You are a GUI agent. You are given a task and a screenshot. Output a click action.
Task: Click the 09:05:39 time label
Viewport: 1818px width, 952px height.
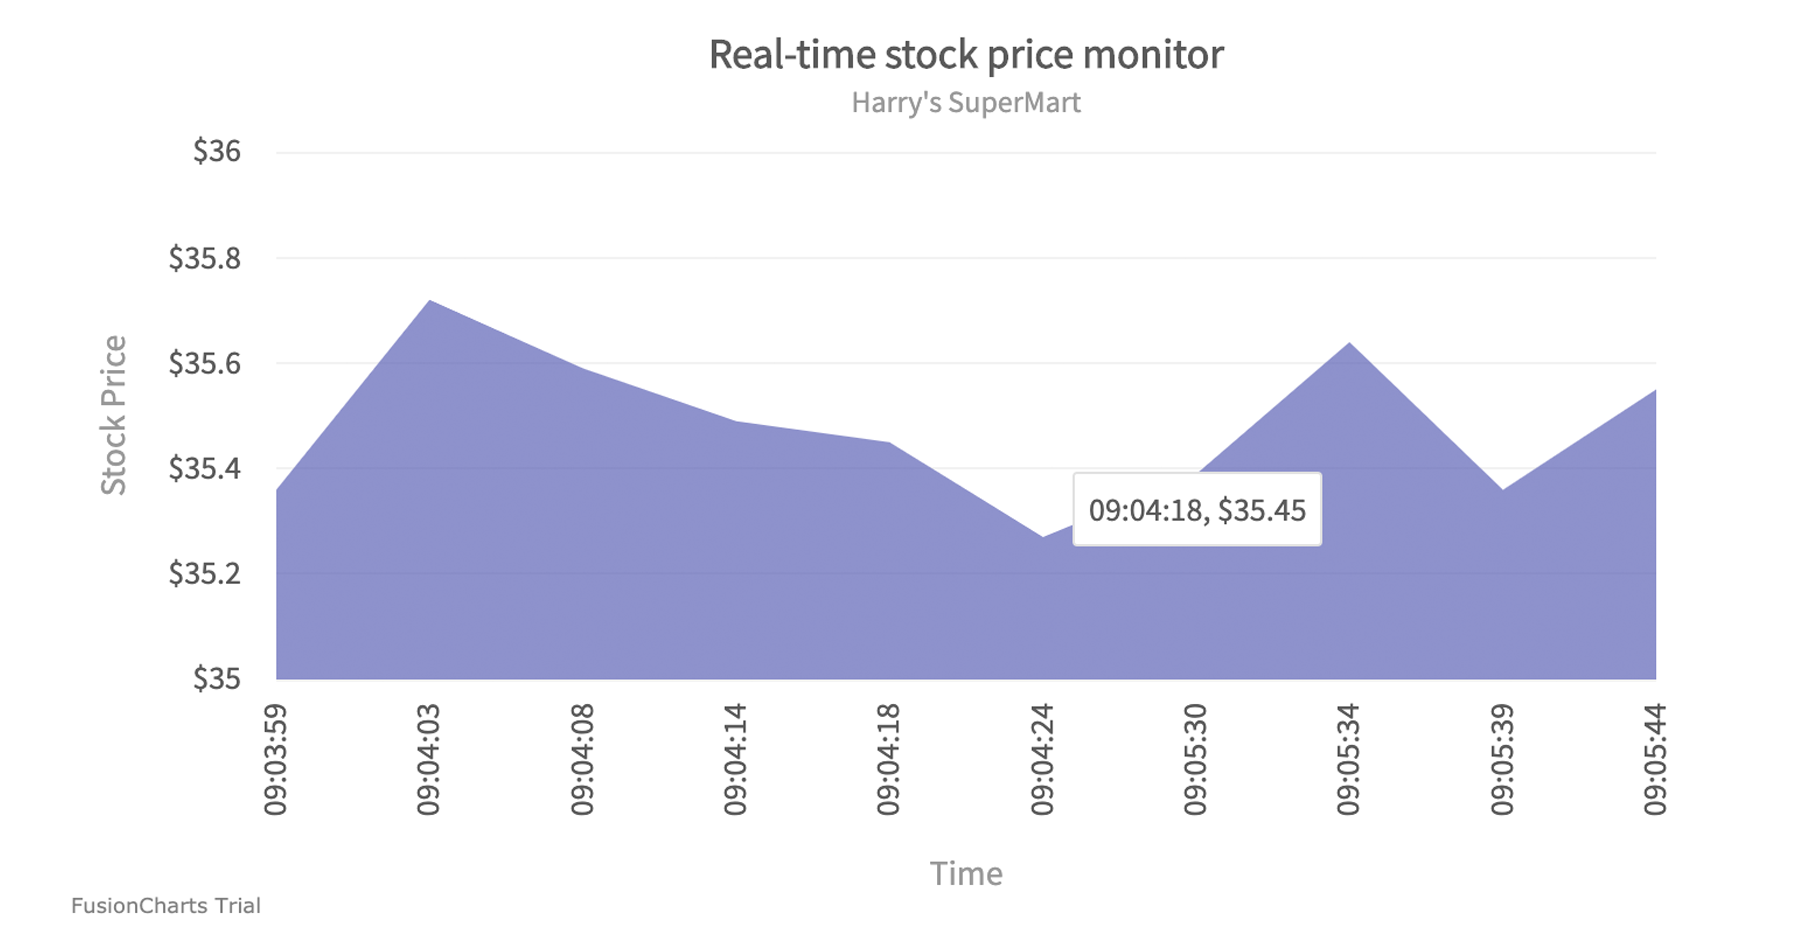coord(1502,759)
